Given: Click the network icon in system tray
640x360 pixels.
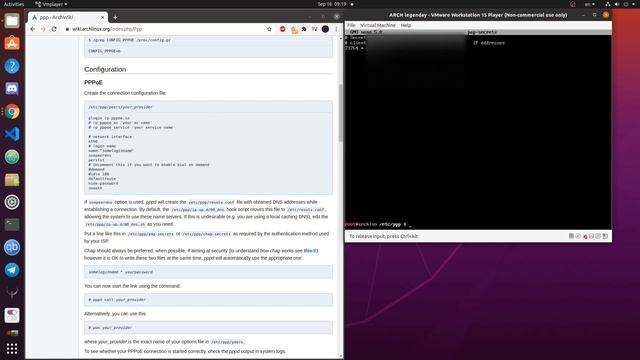Looking at the screenshot, I should coord(608,4).
